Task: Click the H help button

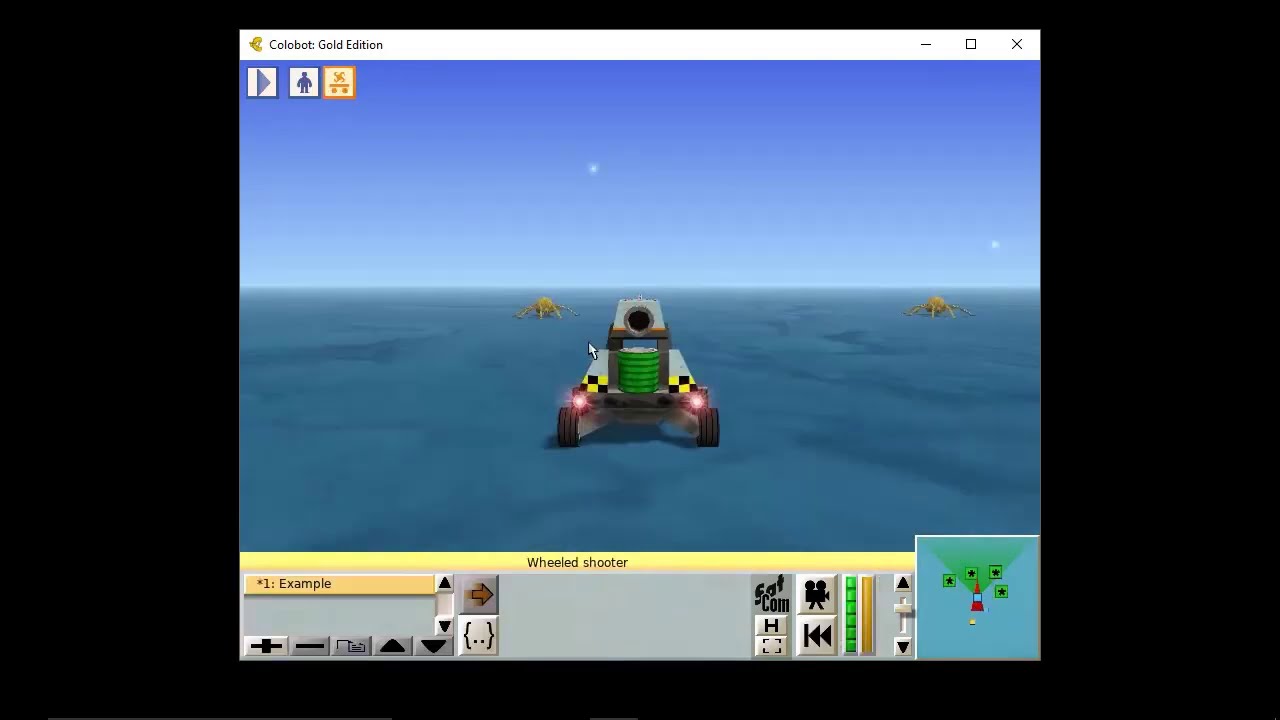Action: (771, 626)
